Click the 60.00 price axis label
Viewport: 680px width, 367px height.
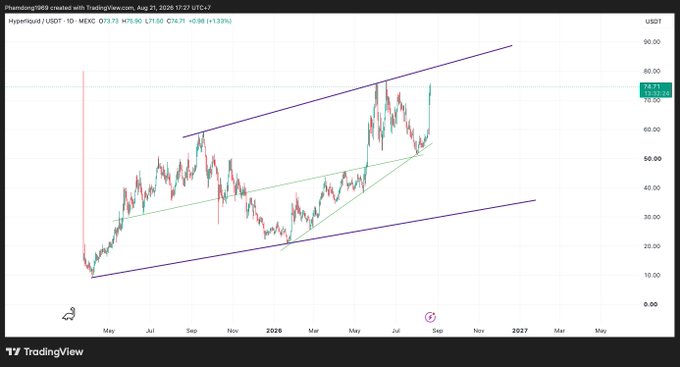[x=652, y=130]
